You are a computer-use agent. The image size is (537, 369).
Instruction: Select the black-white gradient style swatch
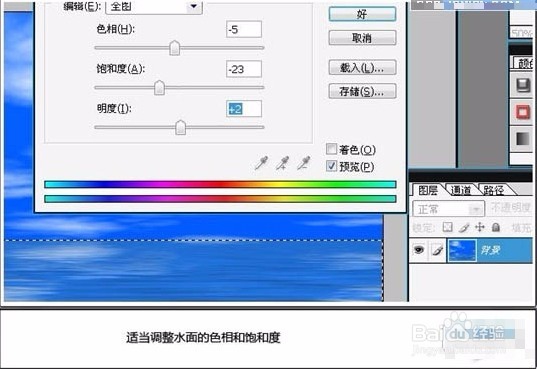coord(523,139)
